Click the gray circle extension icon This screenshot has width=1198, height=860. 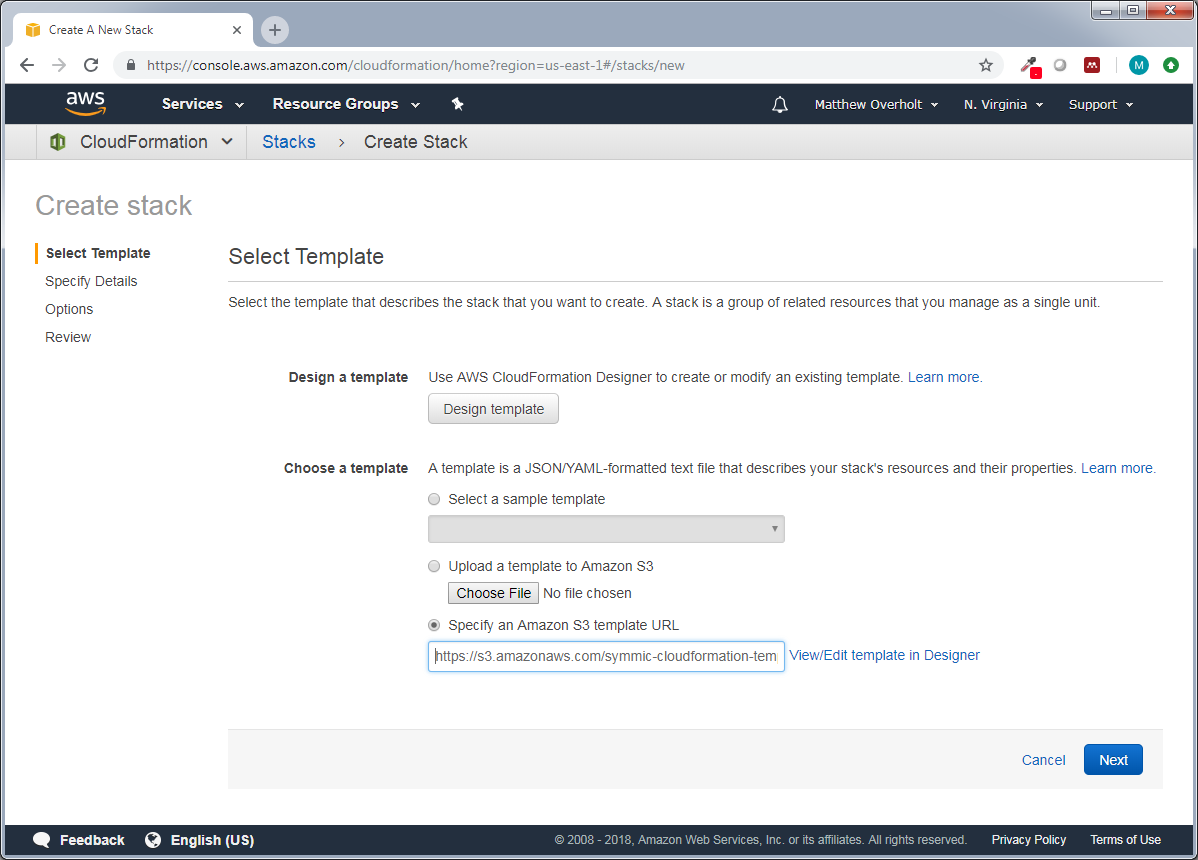pos(1060,65)
